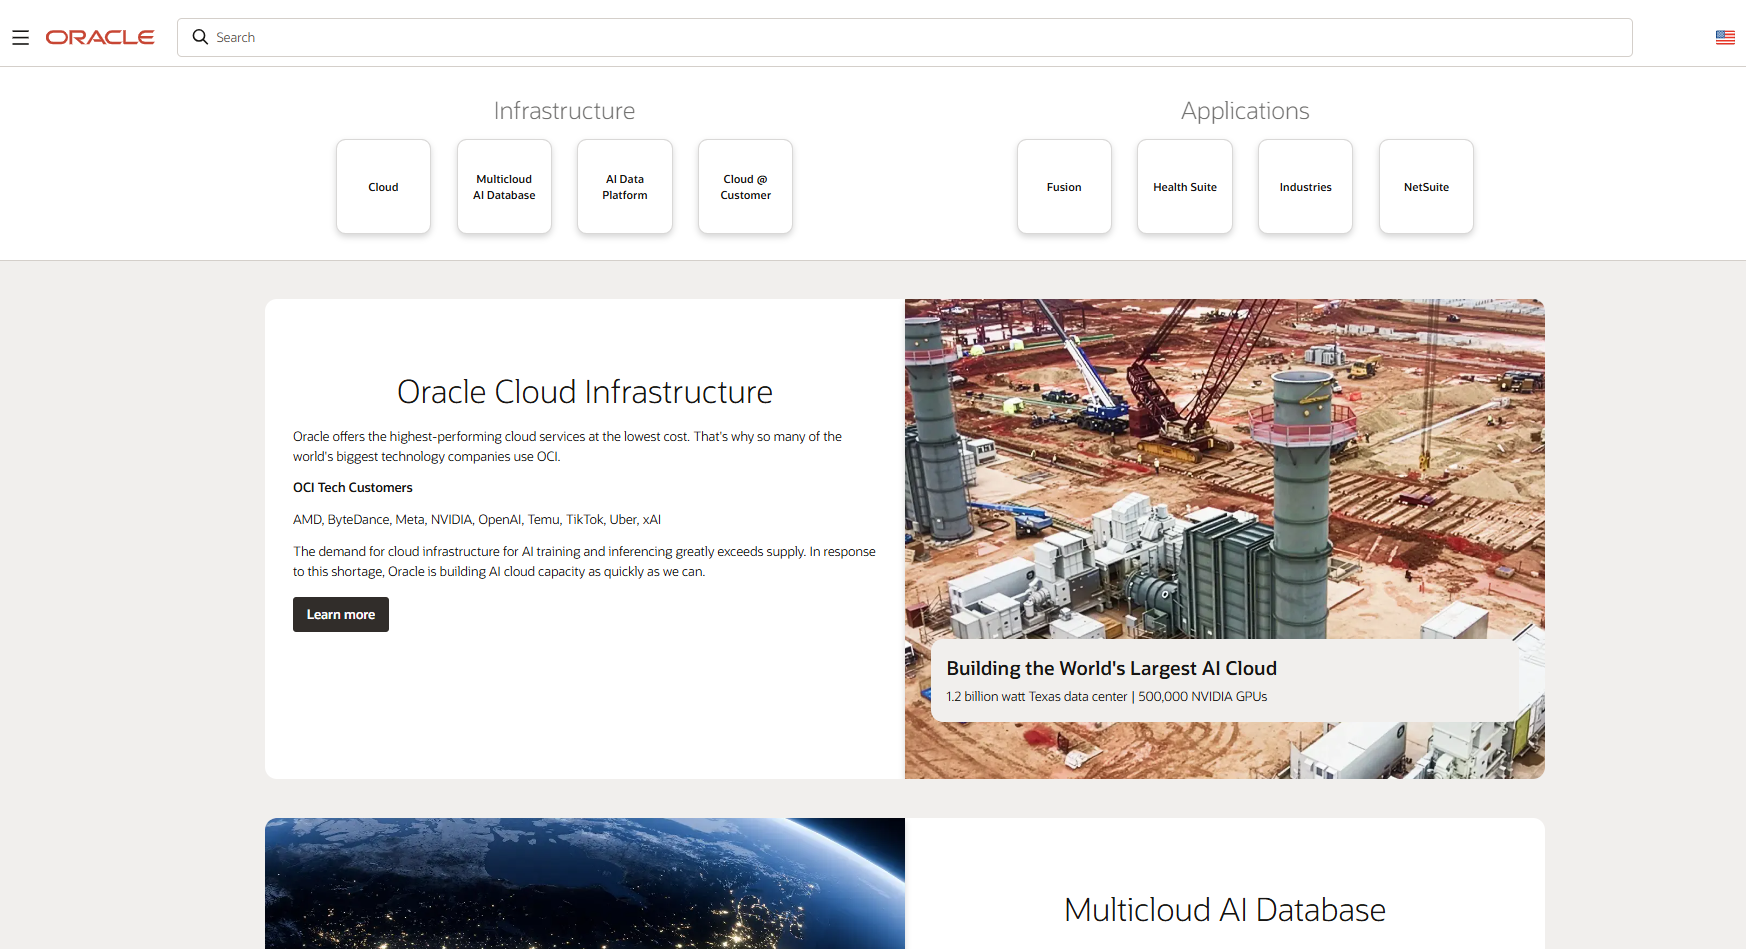Open the Earth from space thumbnail
This screenshot has height=949, width=1746.
point(585,884)
